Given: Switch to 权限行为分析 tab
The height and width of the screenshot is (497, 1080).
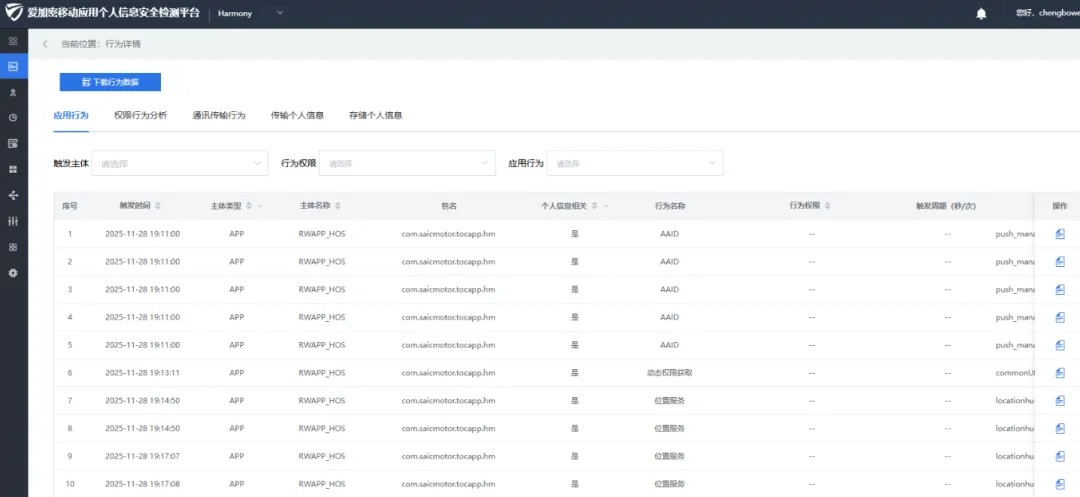Looking at the screenshot, I should coord(140,116).
